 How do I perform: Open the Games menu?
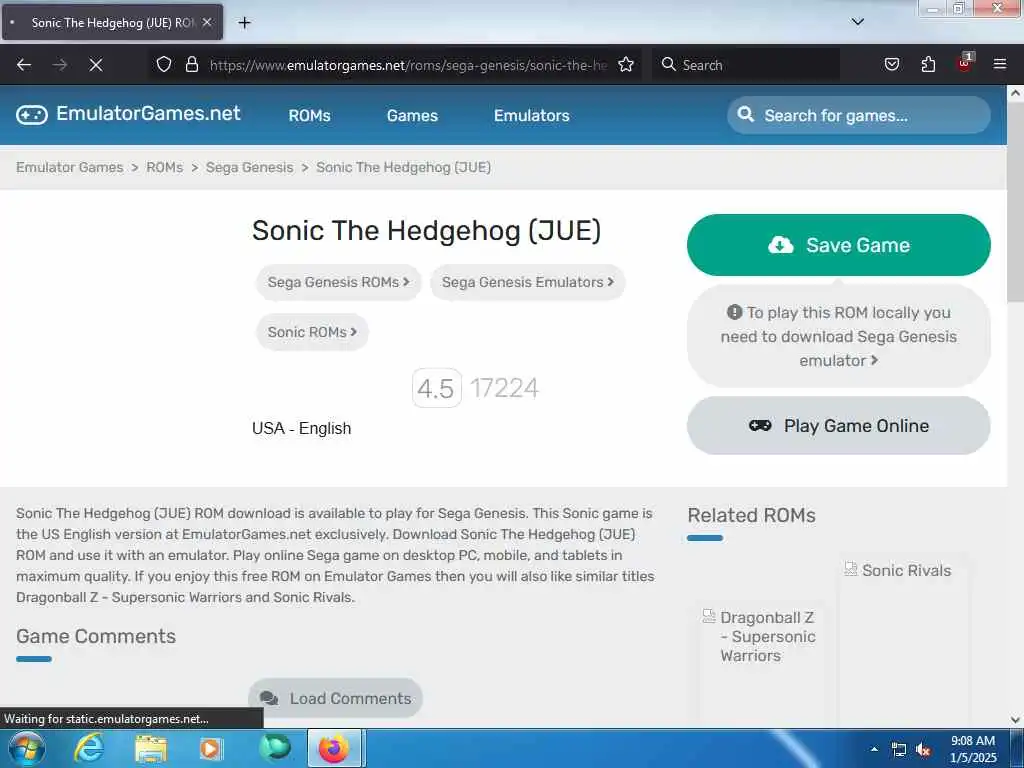pyautogui.click(x=412, y=116)
